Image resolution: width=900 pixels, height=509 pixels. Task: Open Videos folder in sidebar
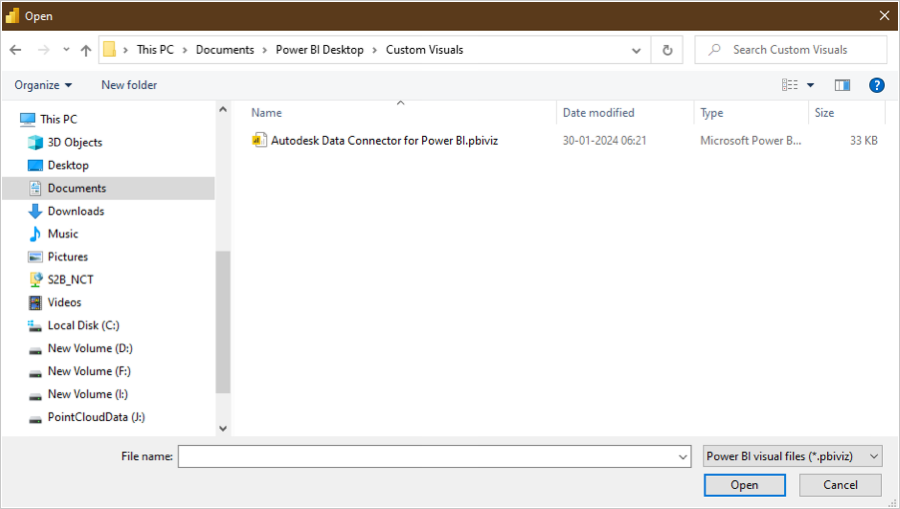(64, 302)
